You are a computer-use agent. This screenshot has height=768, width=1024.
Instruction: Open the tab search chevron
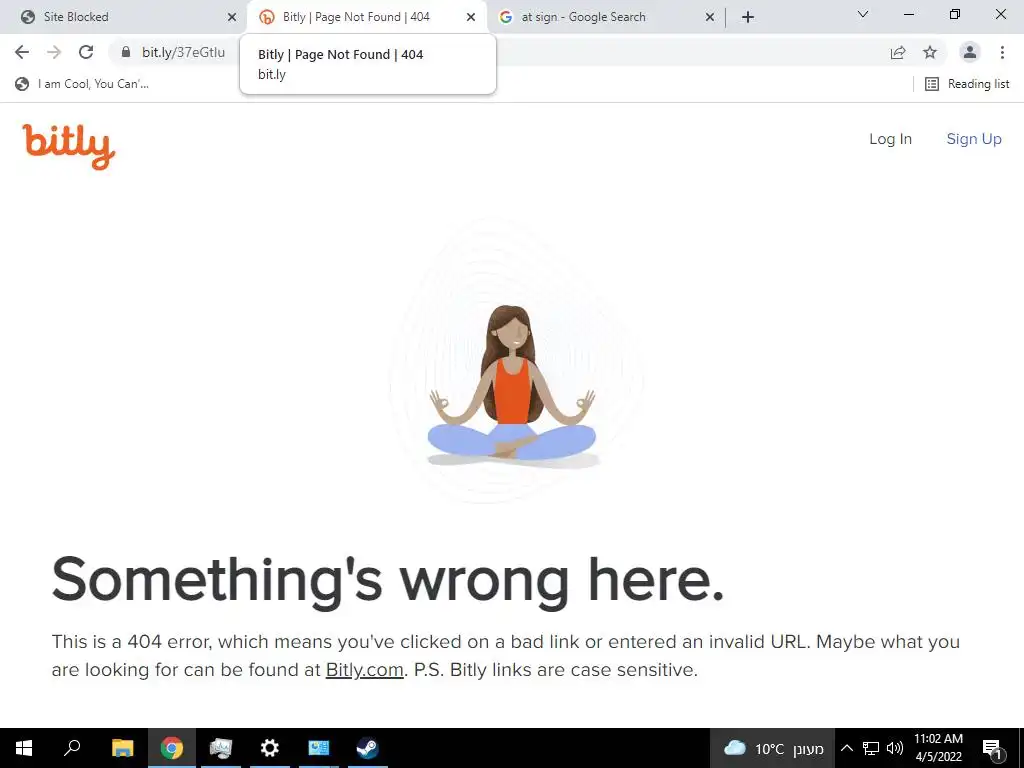click(x=863, y=14)
